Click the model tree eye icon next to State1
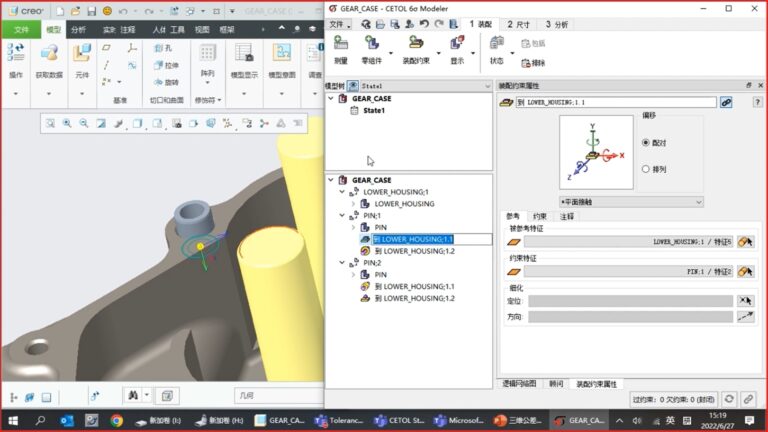The width and height of the screenshot is (768, 432). click(353, 86)
